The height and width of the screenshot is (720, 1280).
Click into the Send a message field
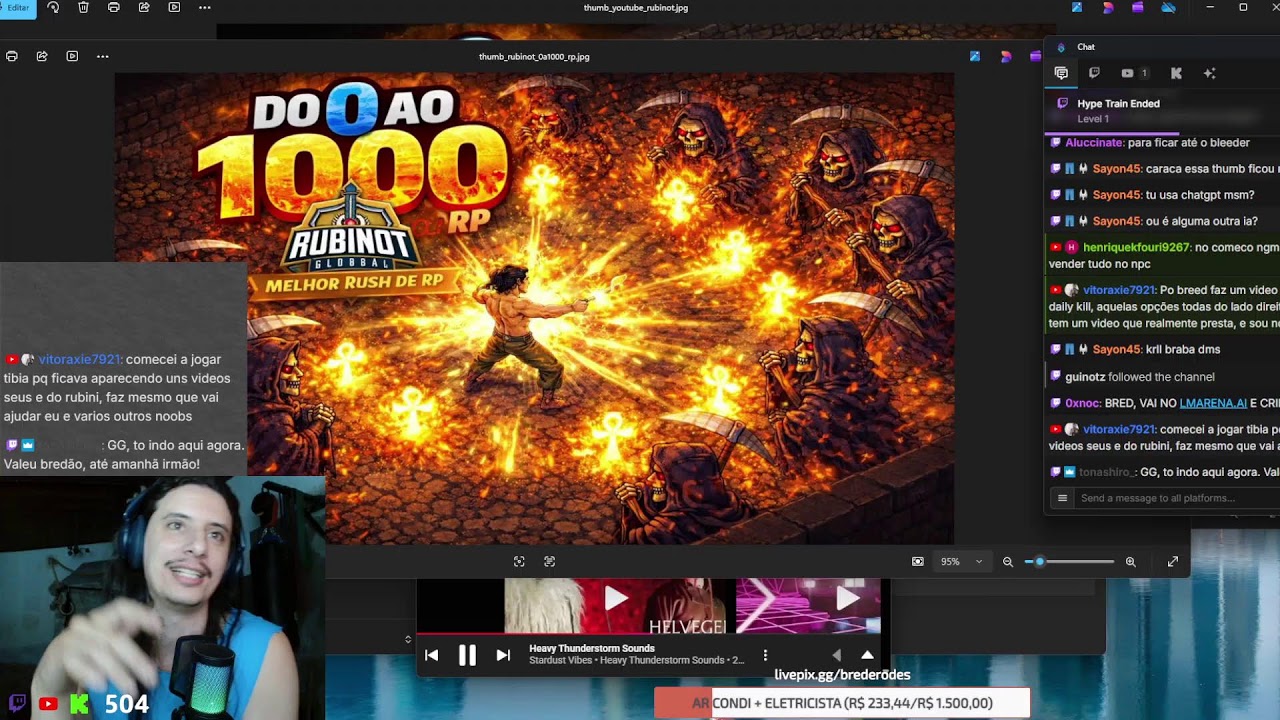pos(1175,498)
